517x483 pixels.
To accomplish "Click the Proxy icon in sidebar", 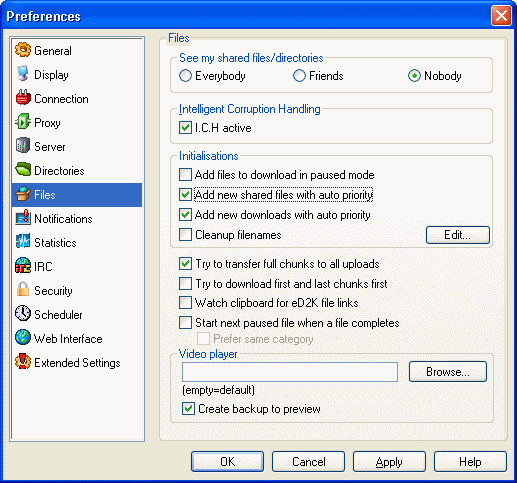I will coord(23,122).
